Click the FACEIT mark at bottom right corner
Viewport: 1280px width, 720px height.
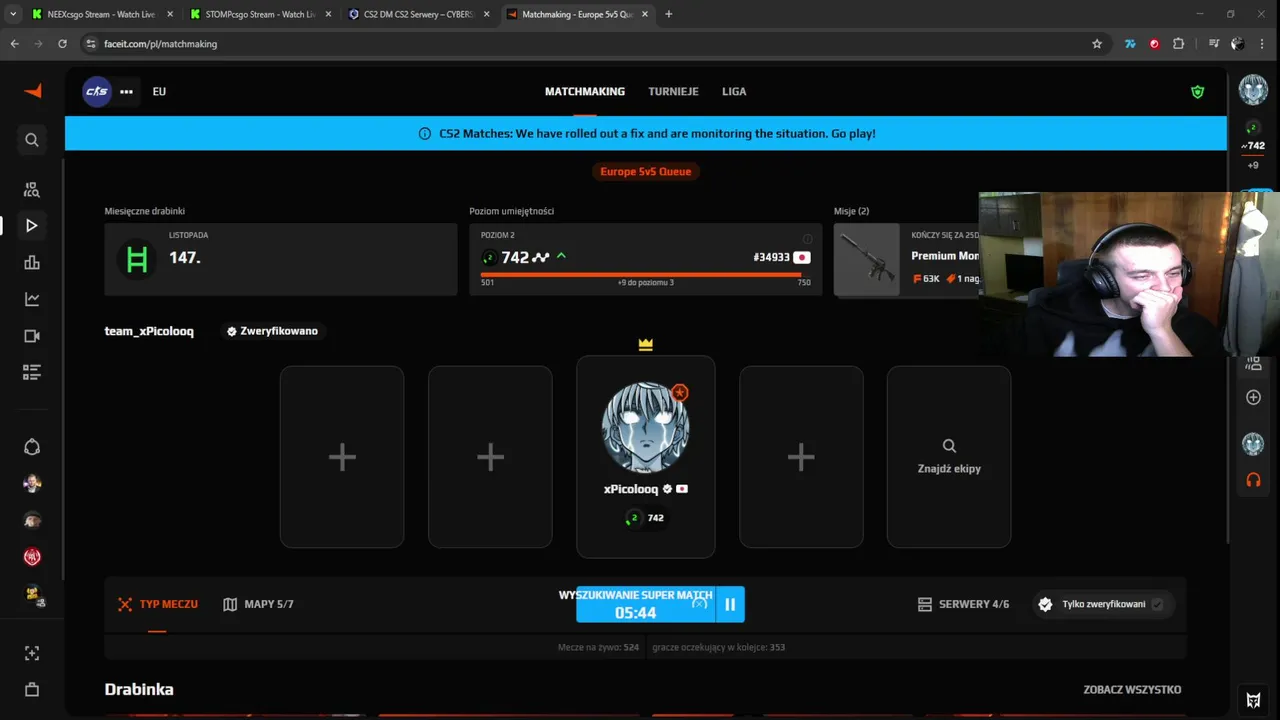pos(1253,699)
